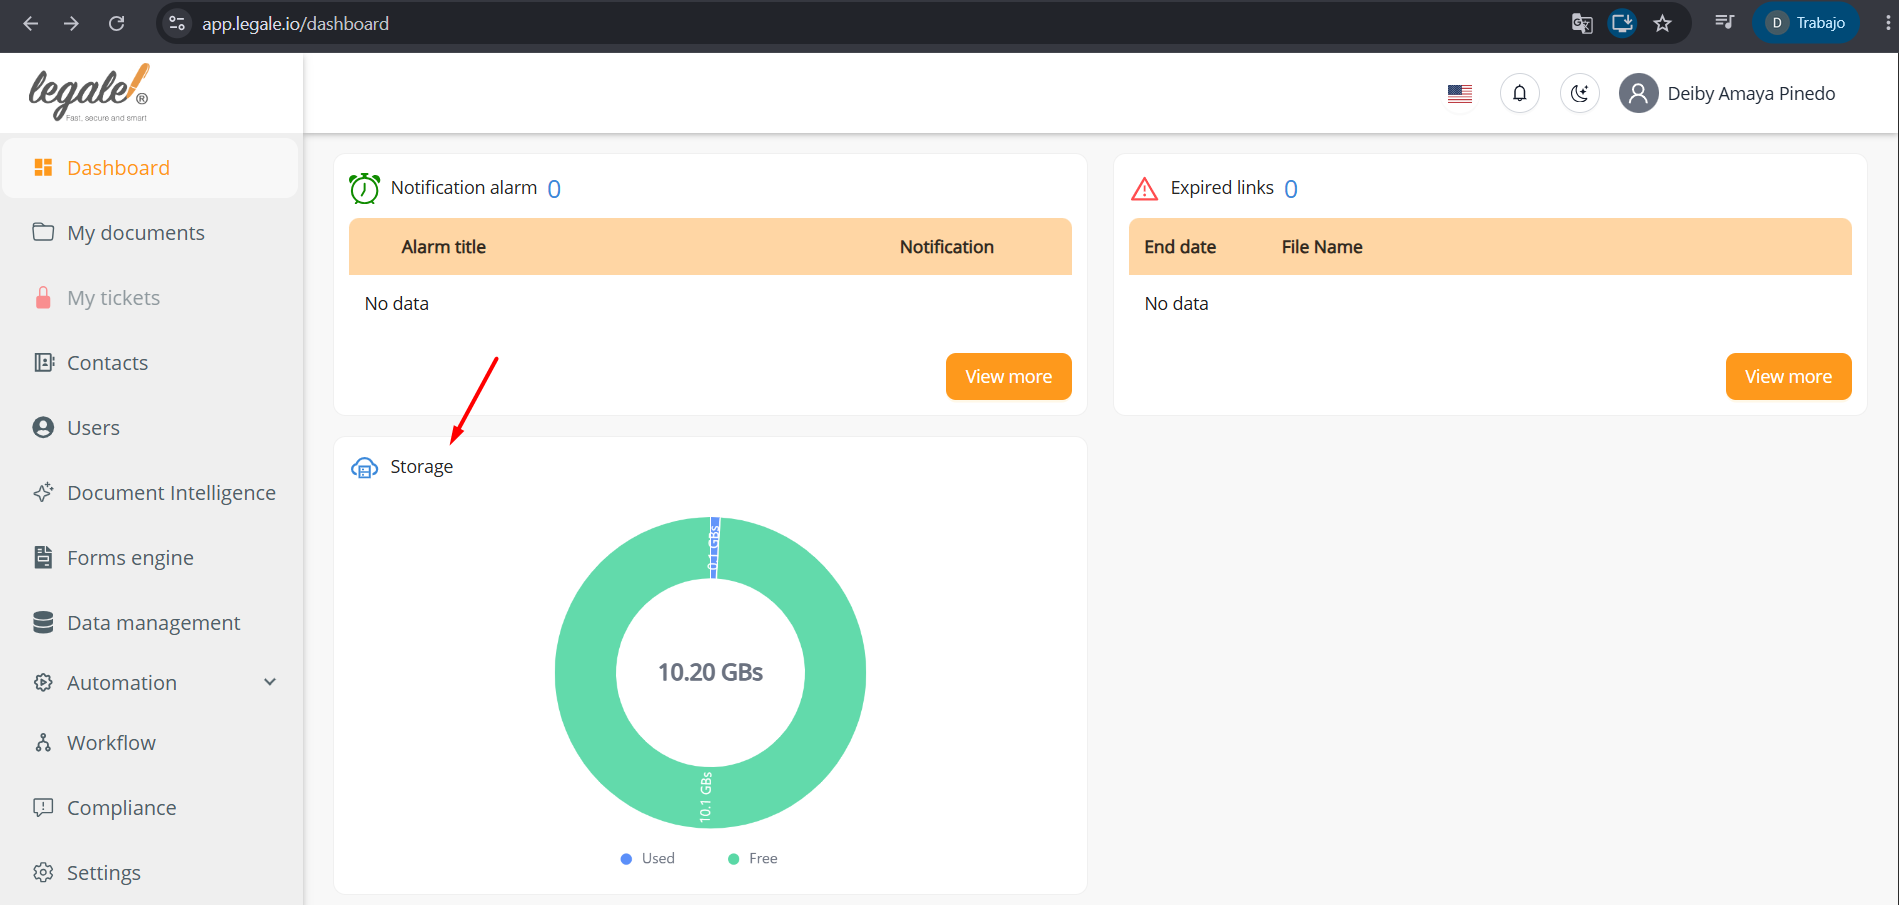Click the Notification column header

pos(946,247)
